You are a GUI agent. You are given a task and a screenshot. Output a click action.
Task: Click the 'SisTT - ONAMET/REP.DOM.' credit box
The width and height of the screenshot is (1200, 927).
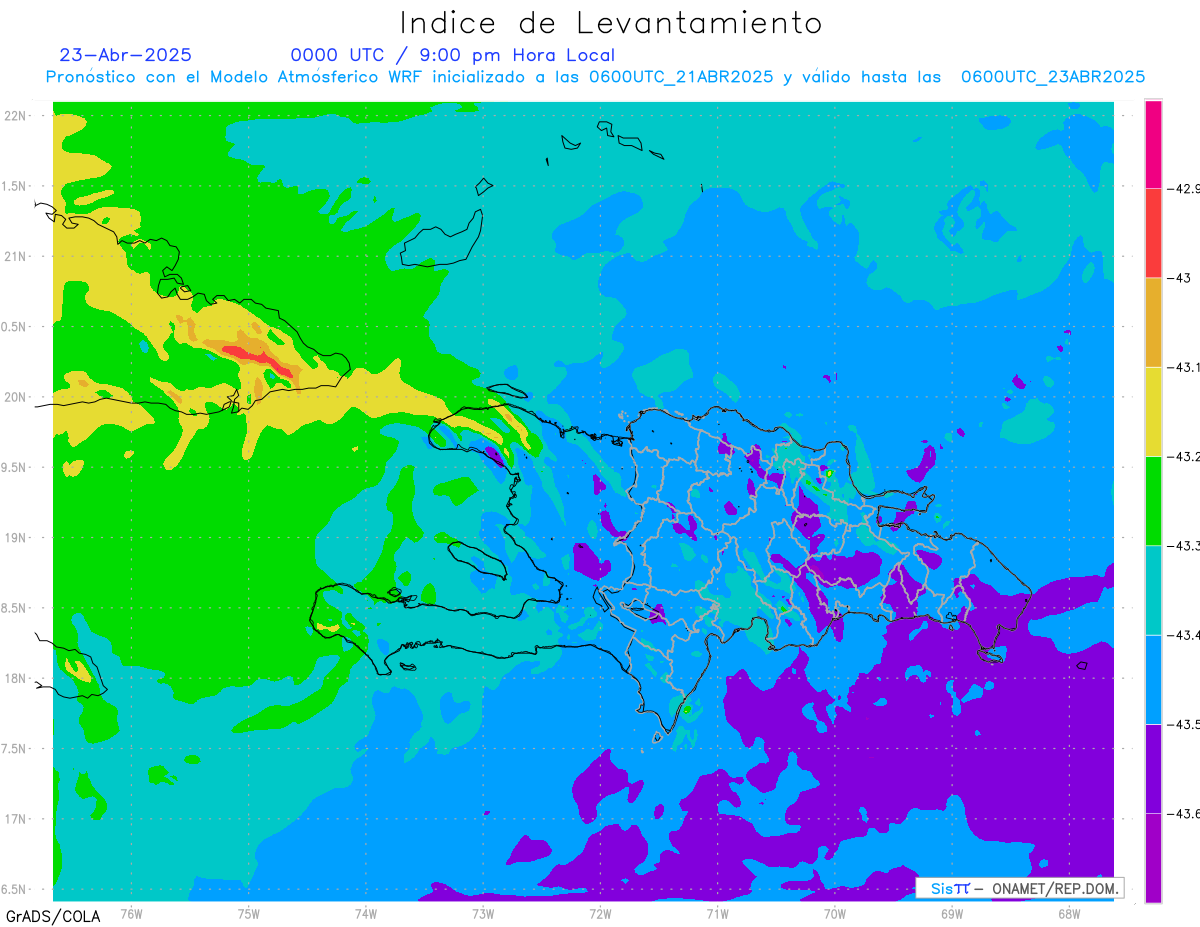point(1019,888)
